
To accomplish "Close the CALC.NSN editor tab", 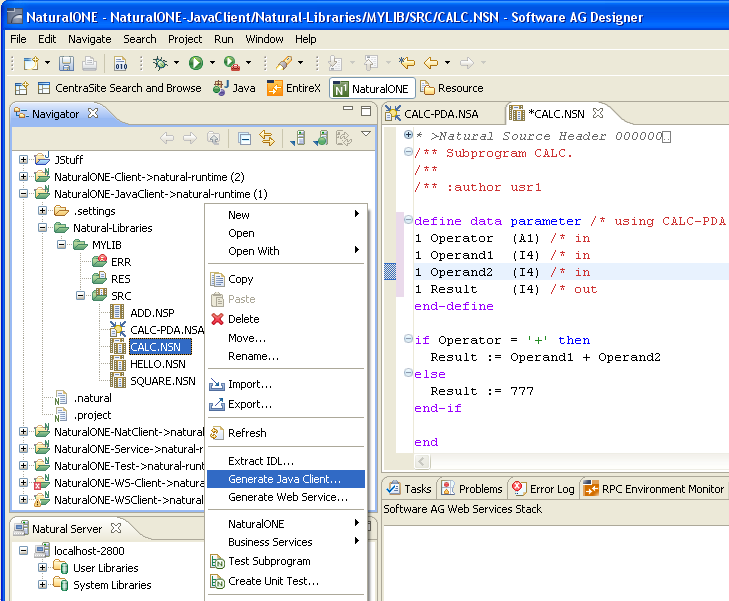I will tap(598, 113).
